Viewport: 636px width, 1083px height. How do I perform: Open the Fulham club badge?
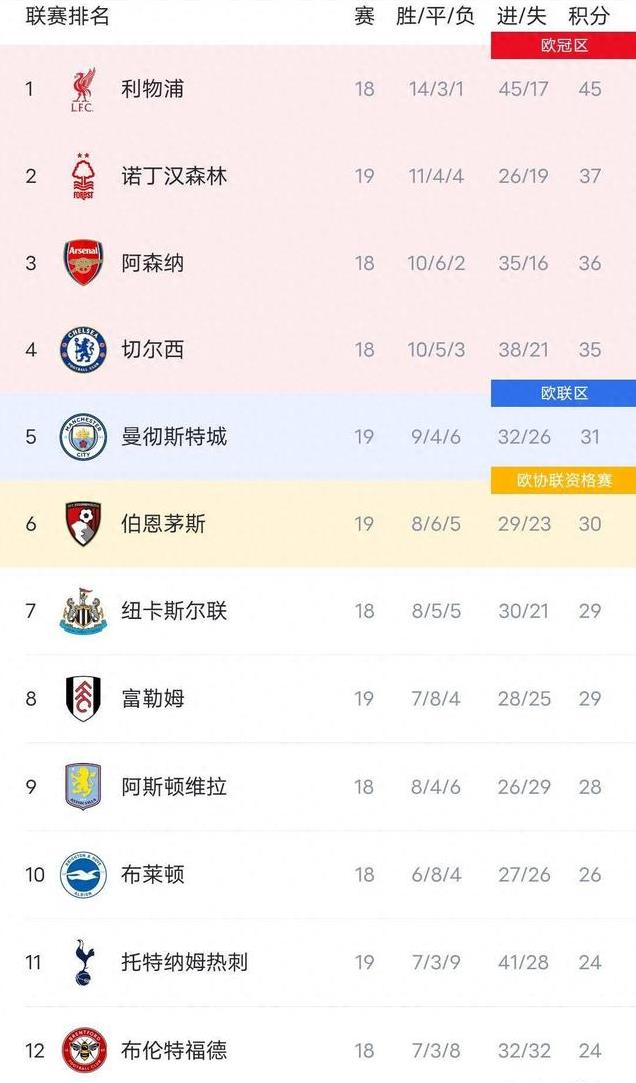click(x=83, y=698)
